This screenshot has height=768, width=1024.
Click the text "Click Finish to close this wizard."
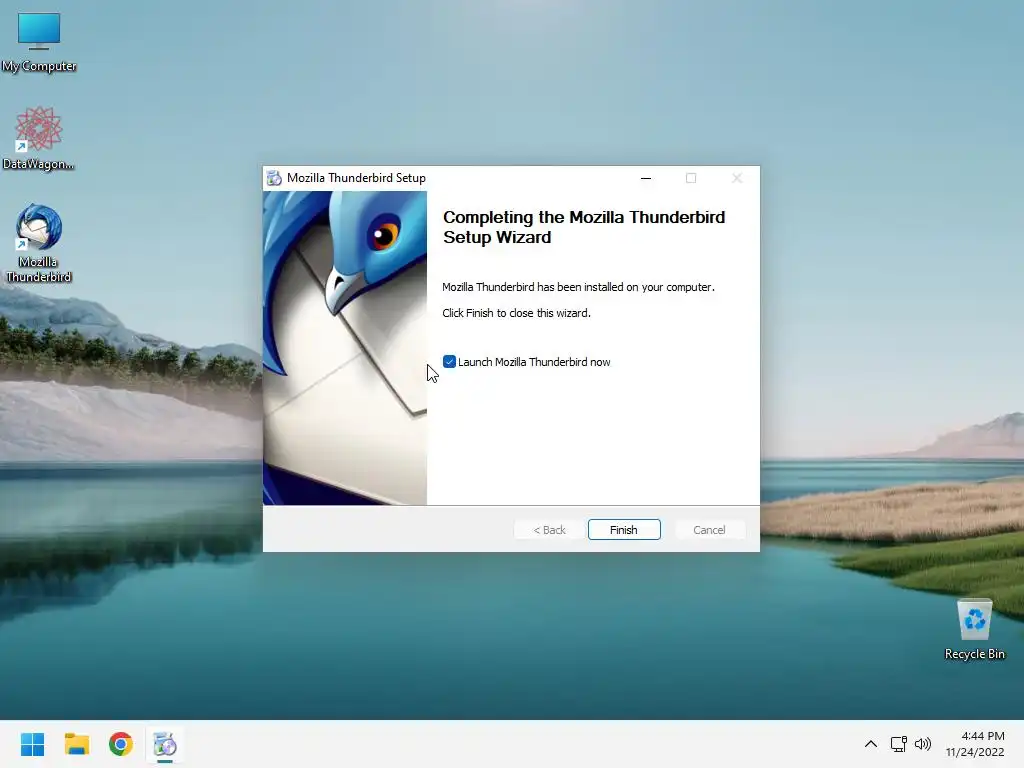pyautogui.click(x=517, y=313)
